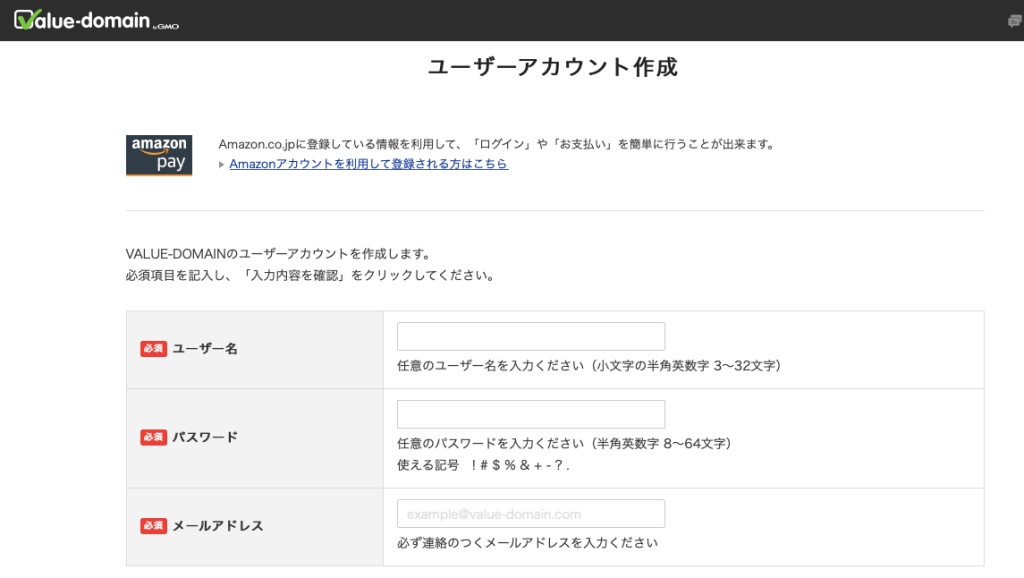
Task: Click the Amazon.co.jpに登録している情報 description text
Action: [x=496, y=144]
